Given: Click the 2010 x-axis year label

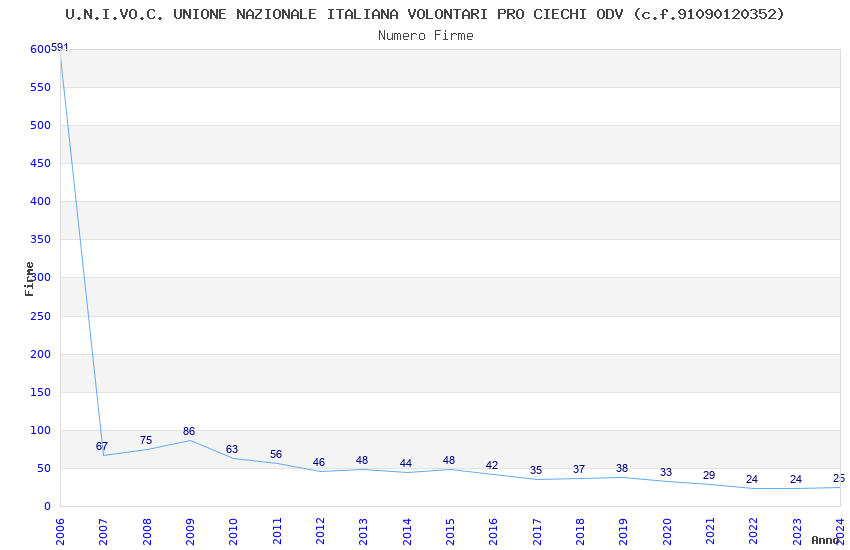Looking at the screenshot, I should [x=233, y=531].
